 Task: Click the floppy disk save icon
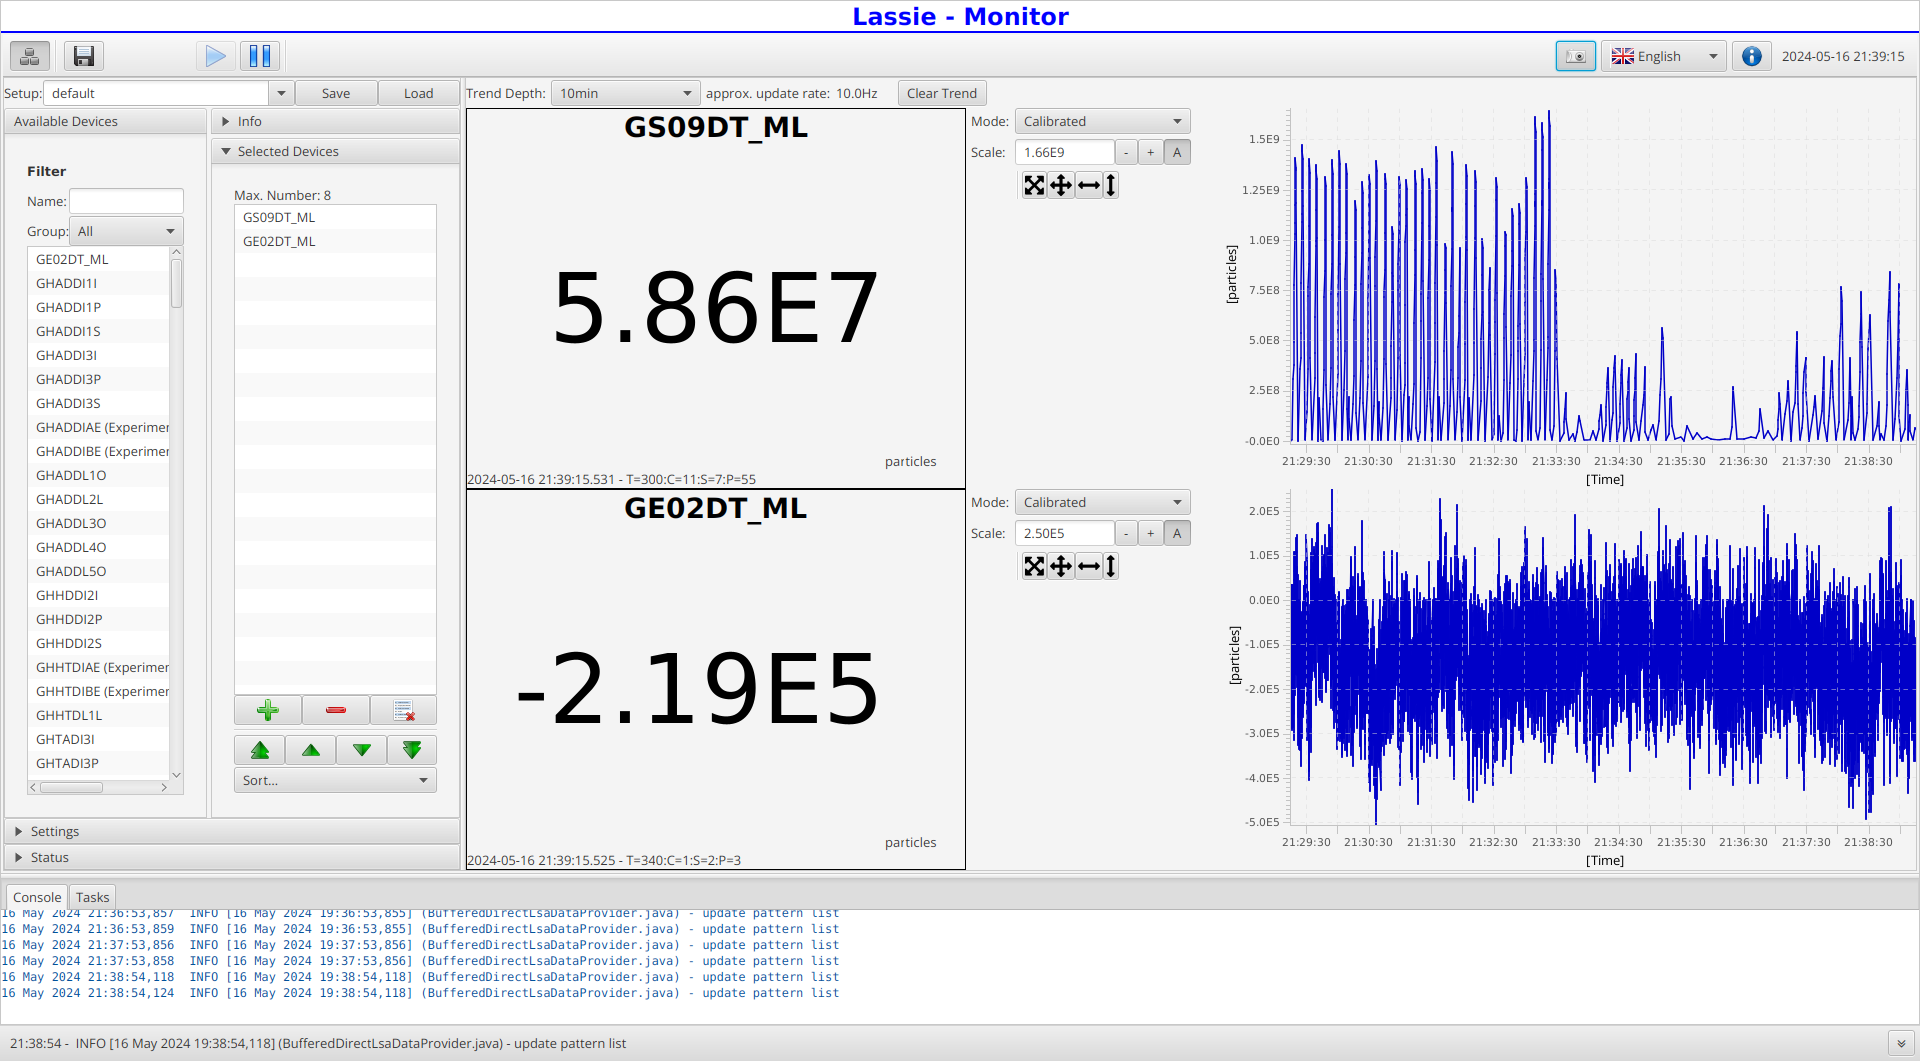pos(84,56)
